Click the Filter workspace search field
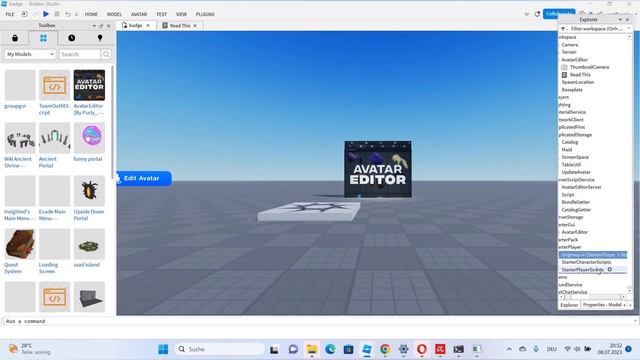Viewport: 640px width, 360px height. [x=597, y=29]
